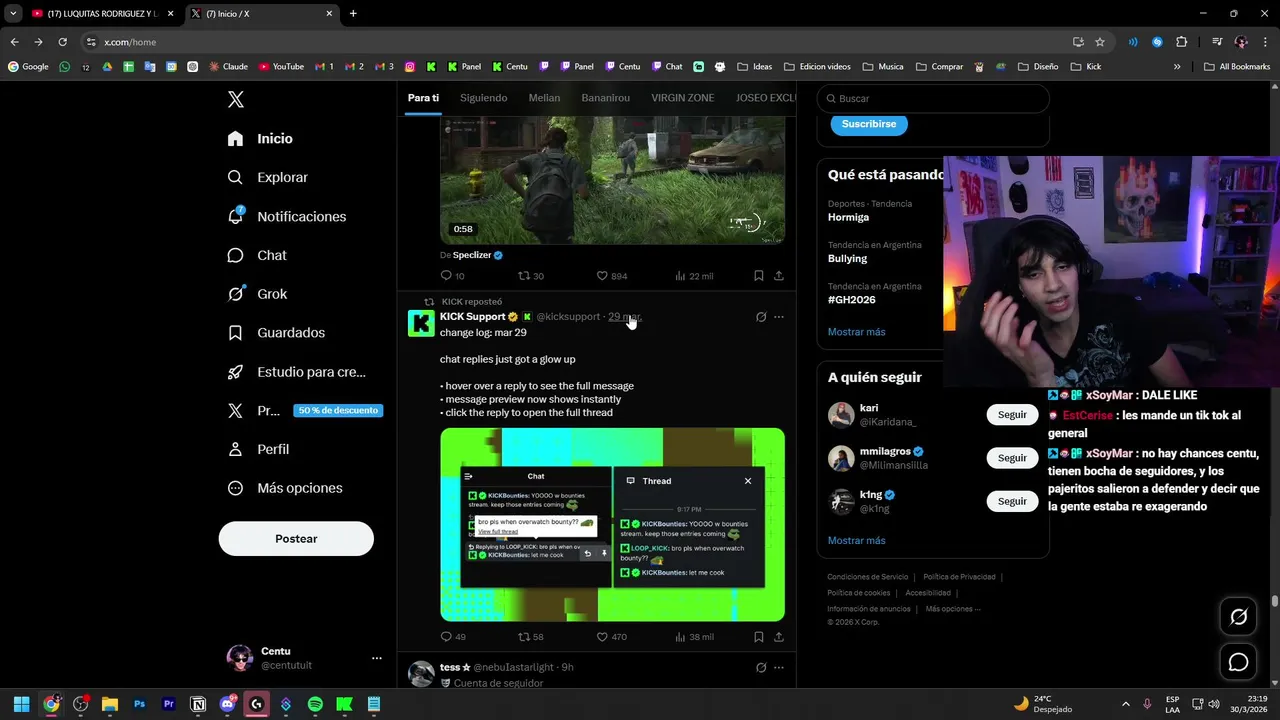
Task: Open Spotify from the taskbar
Action: (x=315, y=704)
